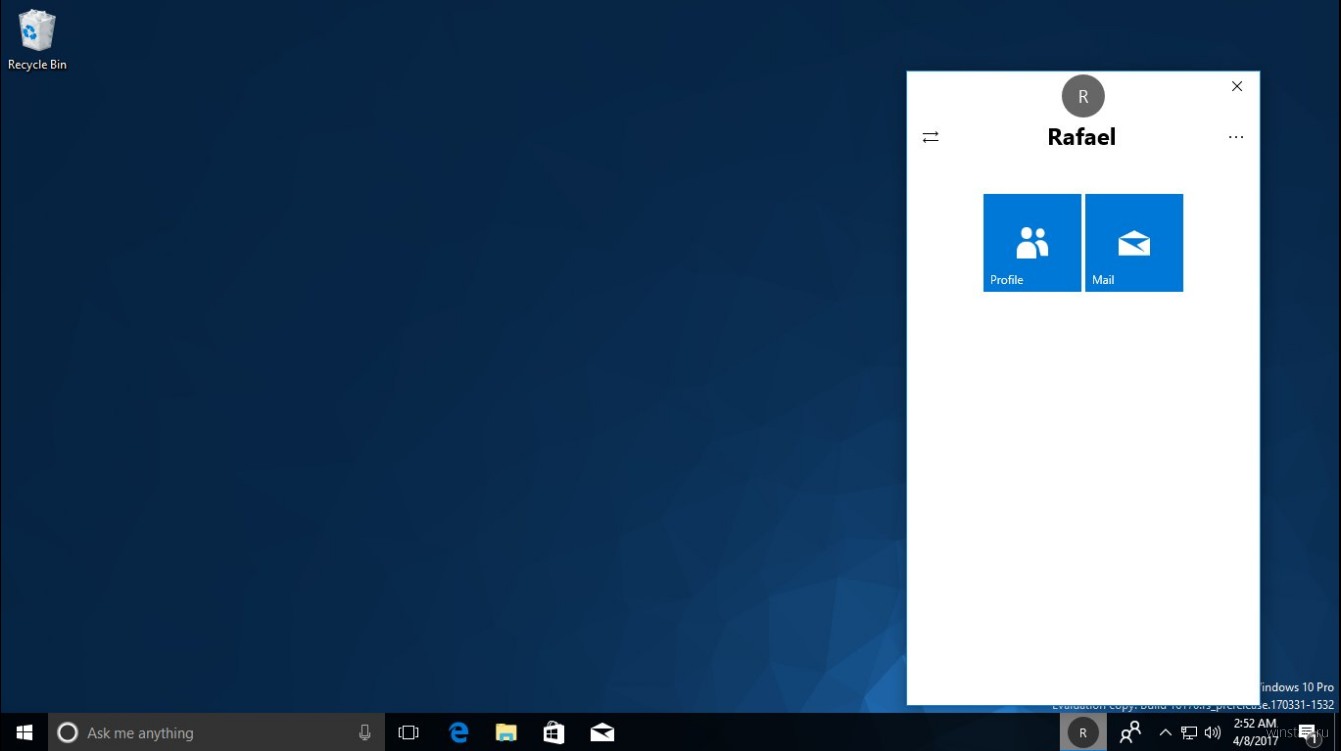Open the Recycle Bin desktop icon

pyautogui.click(x=37, y=40)
